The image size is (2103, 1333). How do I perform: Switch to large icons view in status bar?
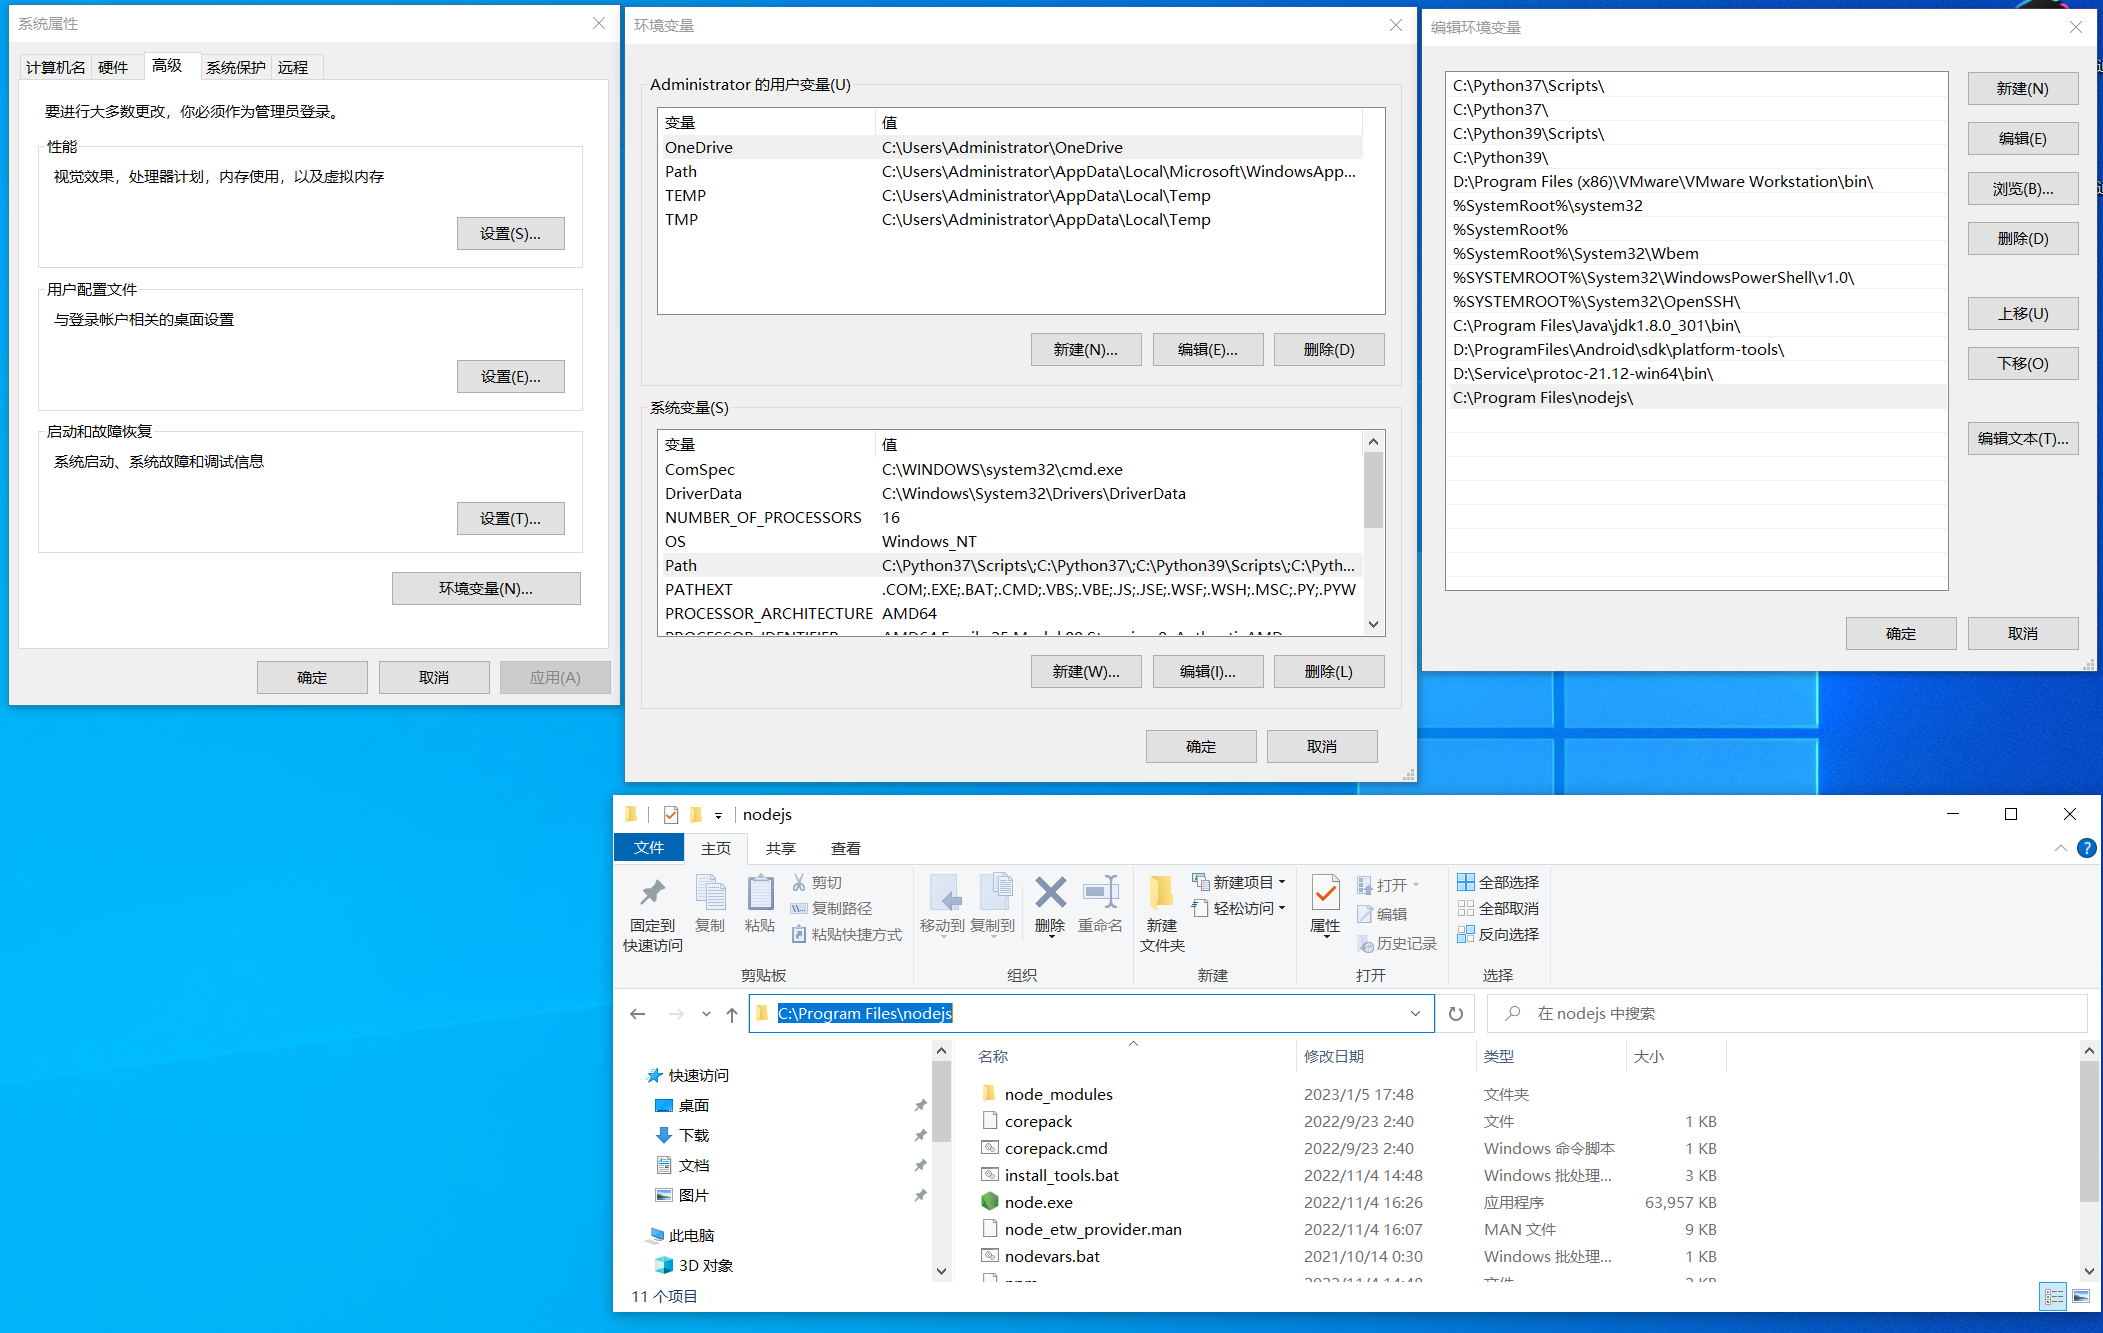(x=2081, y=1296)
